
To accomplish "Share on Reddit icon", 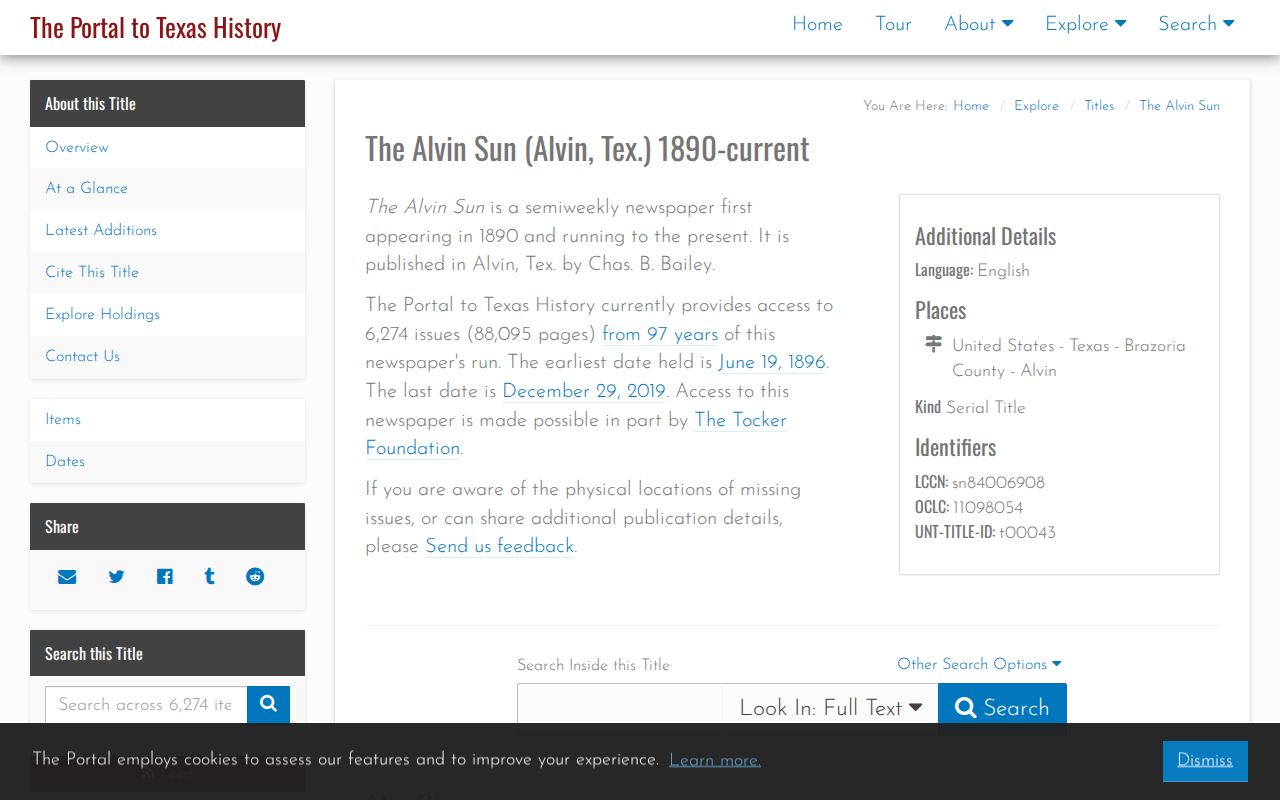I will (x=255, y=577).
